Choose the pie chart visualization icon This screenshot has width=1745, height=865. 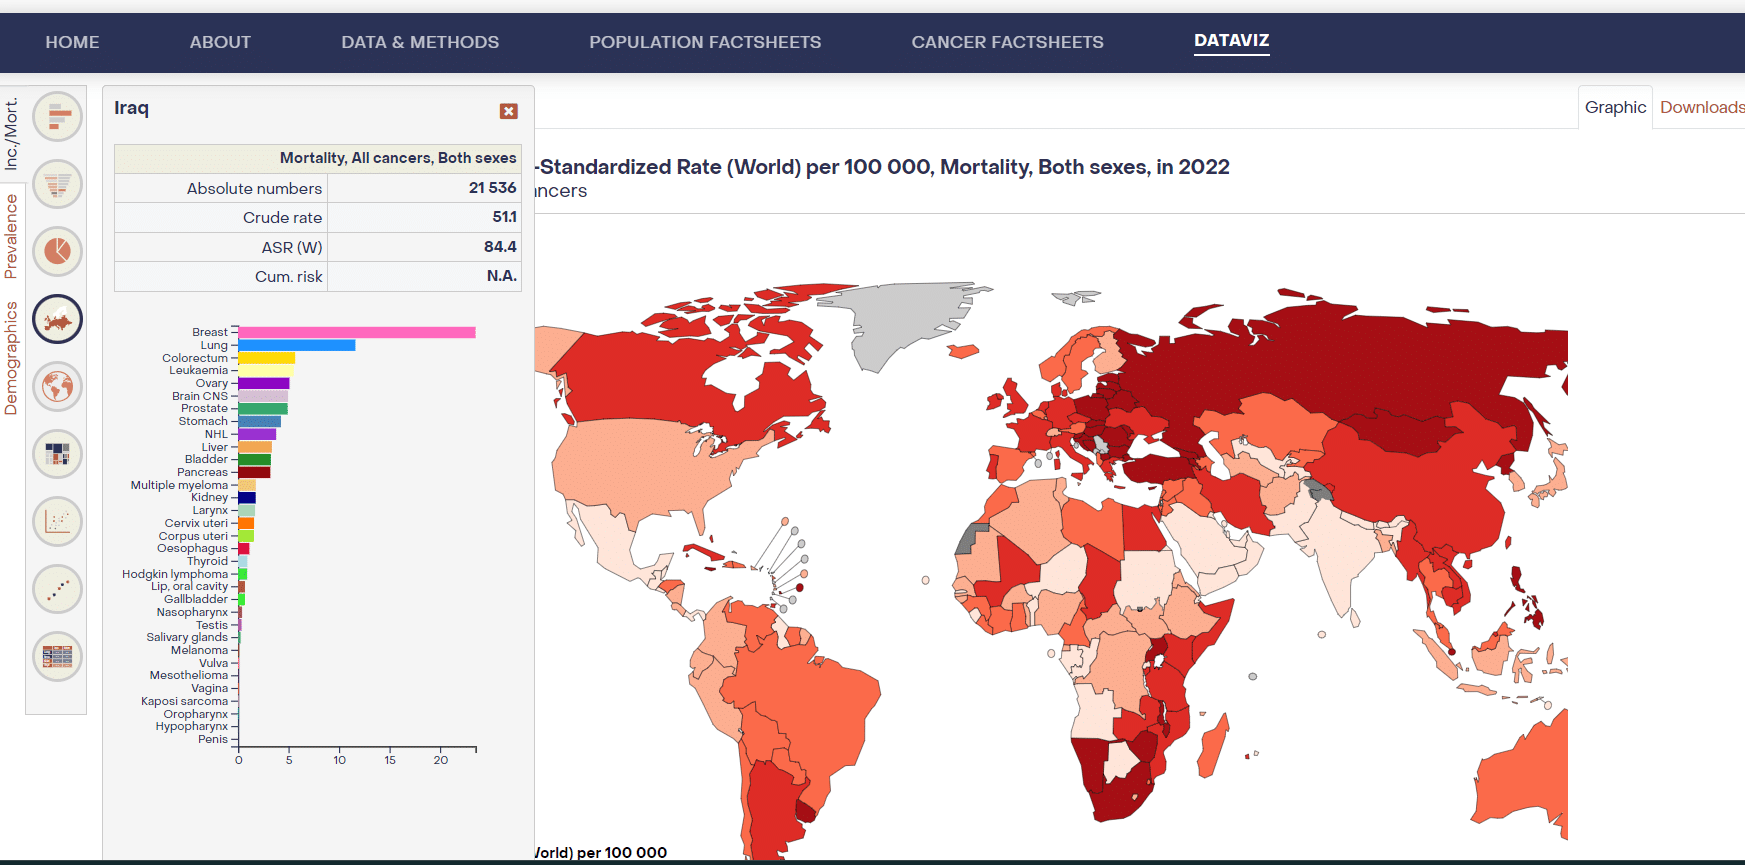click(x=58, y=251)
